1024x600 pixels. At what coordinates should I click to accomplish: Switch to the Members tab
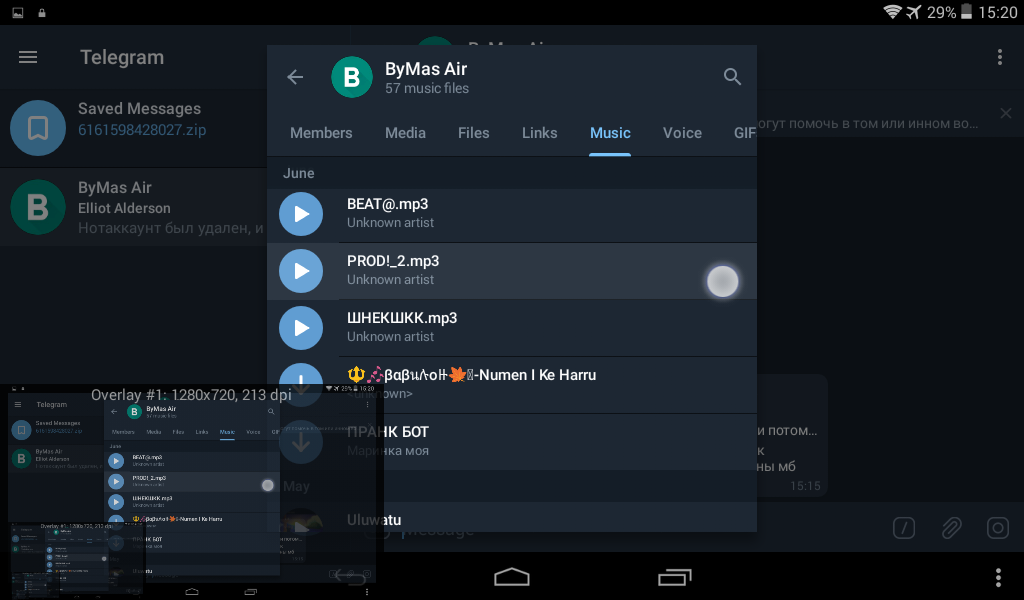(x=321, y=133)
